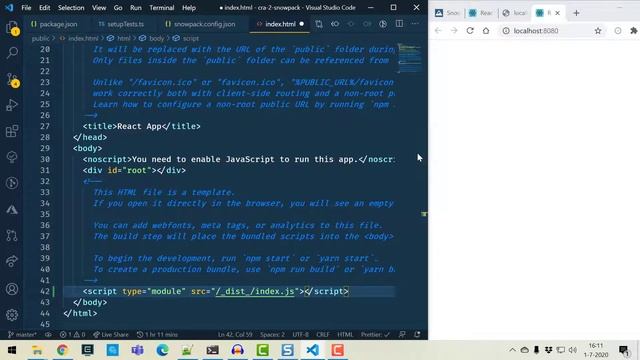The height and width of the screenshot is (360, 640).
Task: Go to browser home page
Action: (x=486, y=31)
